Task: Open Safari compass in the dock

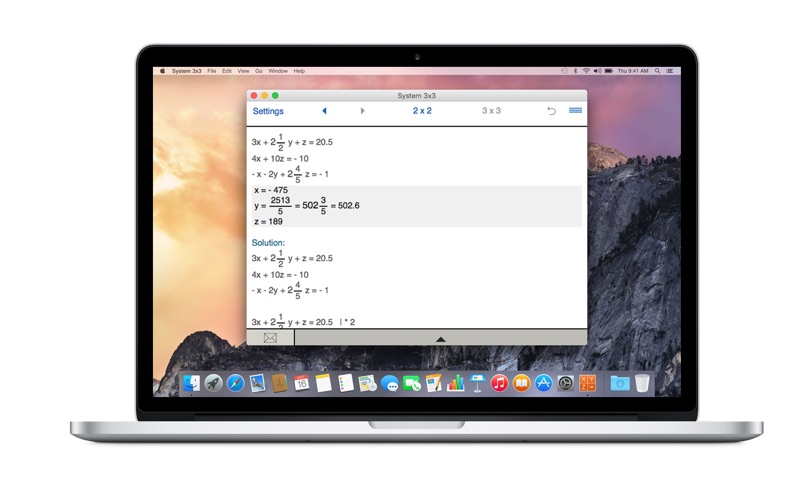Action: (235, 383)
